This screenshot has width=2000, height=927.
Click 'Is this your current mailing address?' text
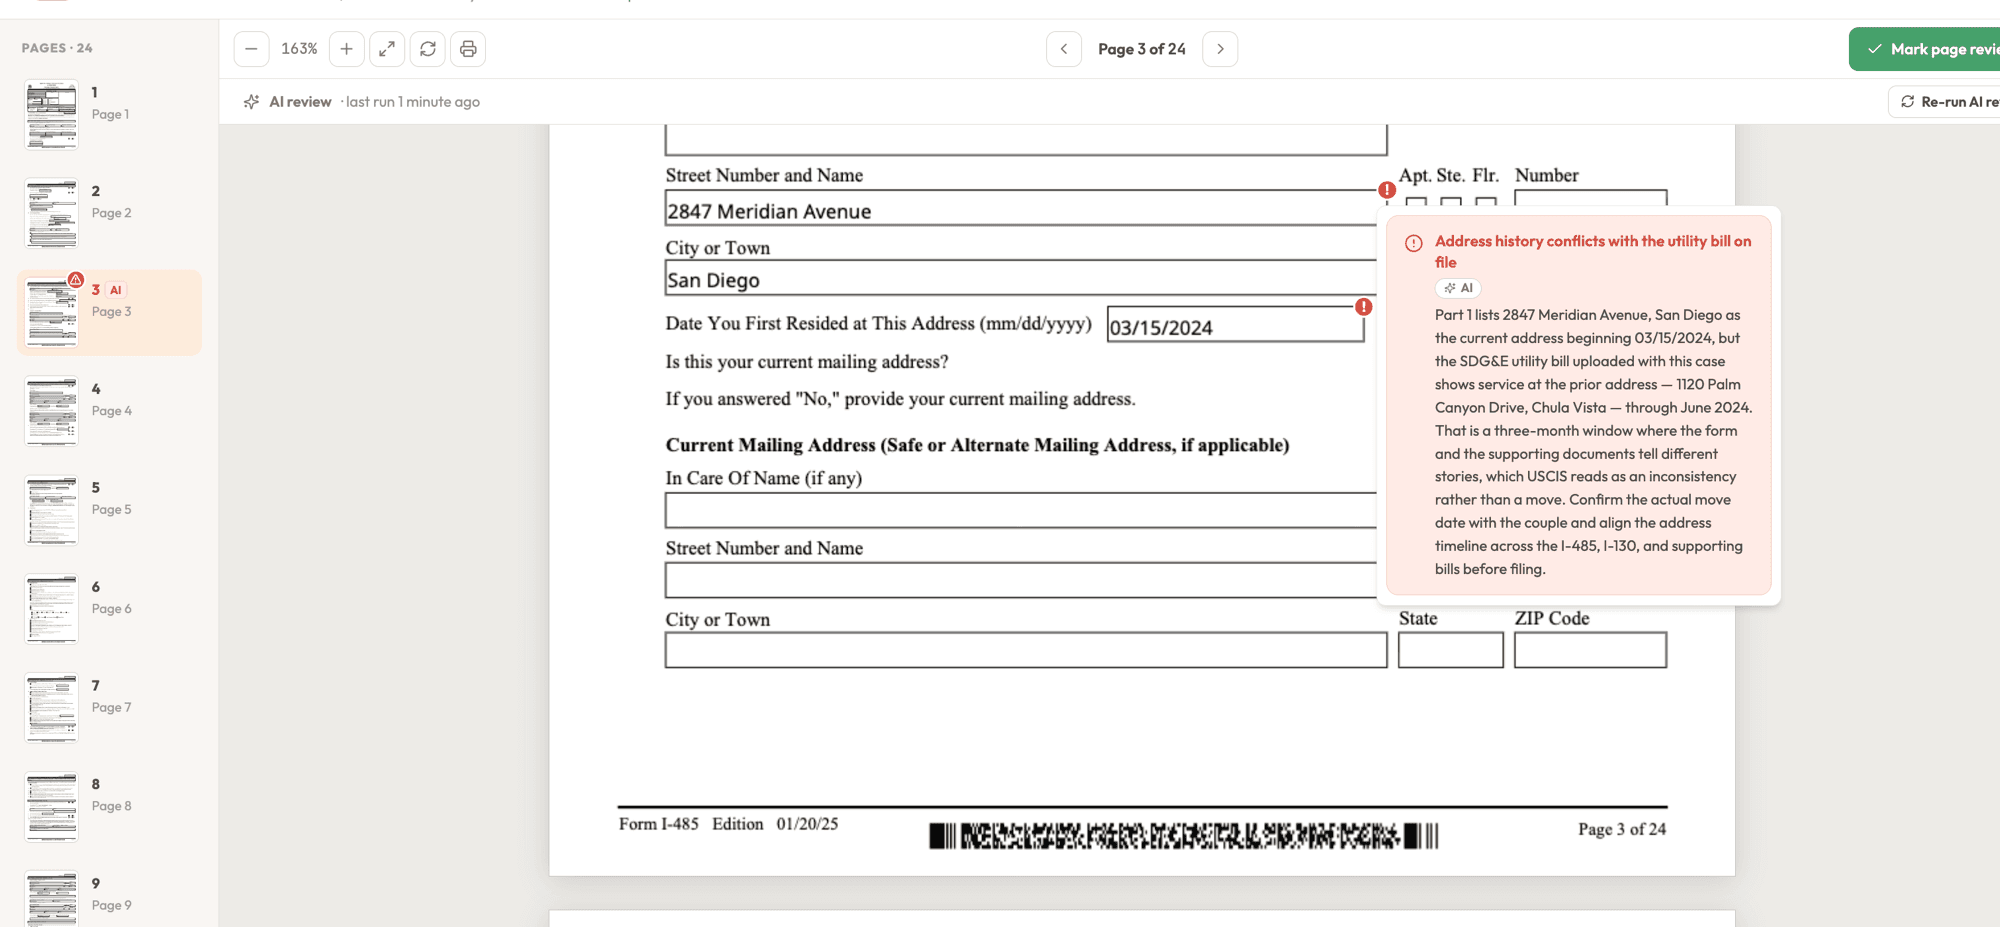pos(807,362)
